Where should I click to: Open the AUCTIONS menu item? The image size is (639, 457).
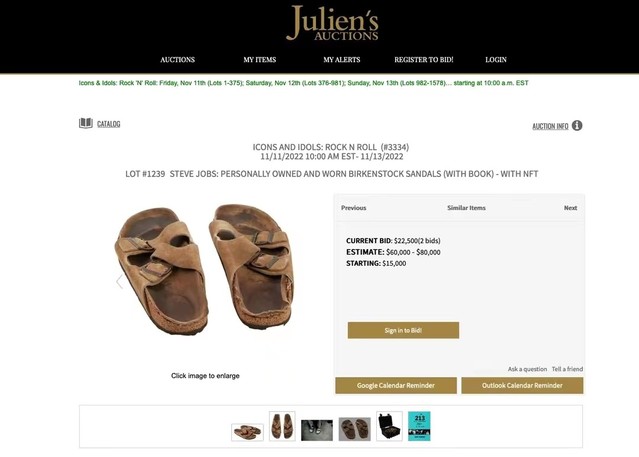tap(177, 60)
